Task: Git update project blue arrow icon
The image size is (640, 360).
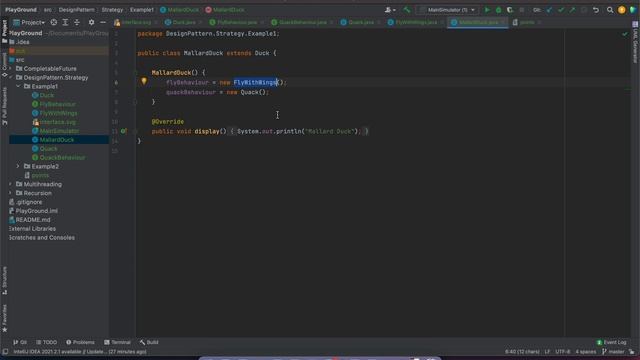Action: click(x=549, y=10)
